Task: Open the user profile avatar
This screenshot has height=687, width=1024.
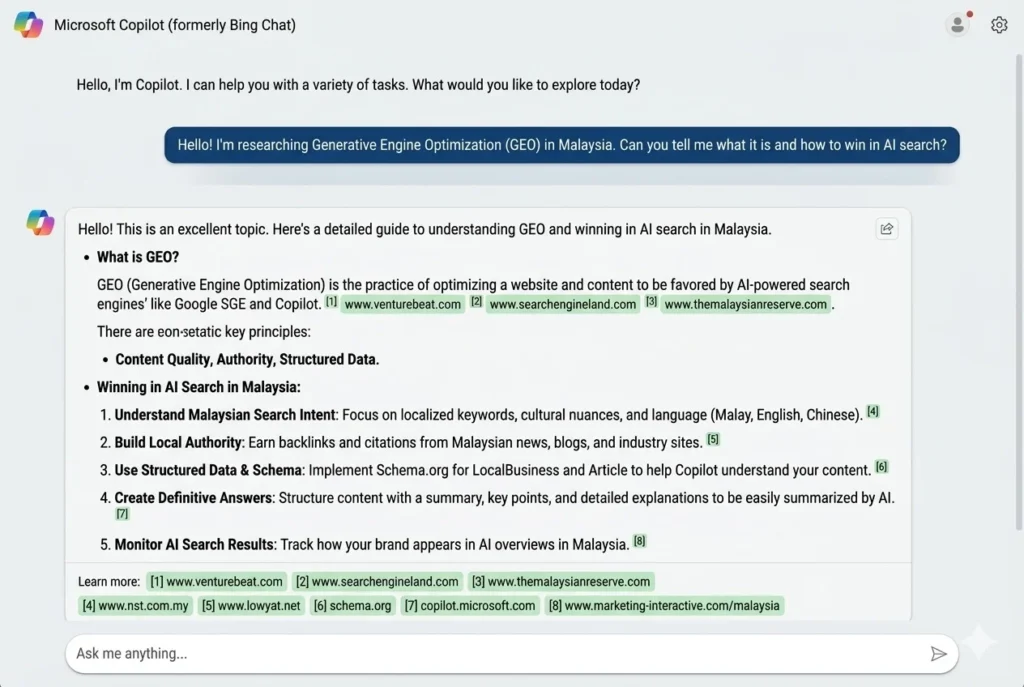Action: click(957, 26)
